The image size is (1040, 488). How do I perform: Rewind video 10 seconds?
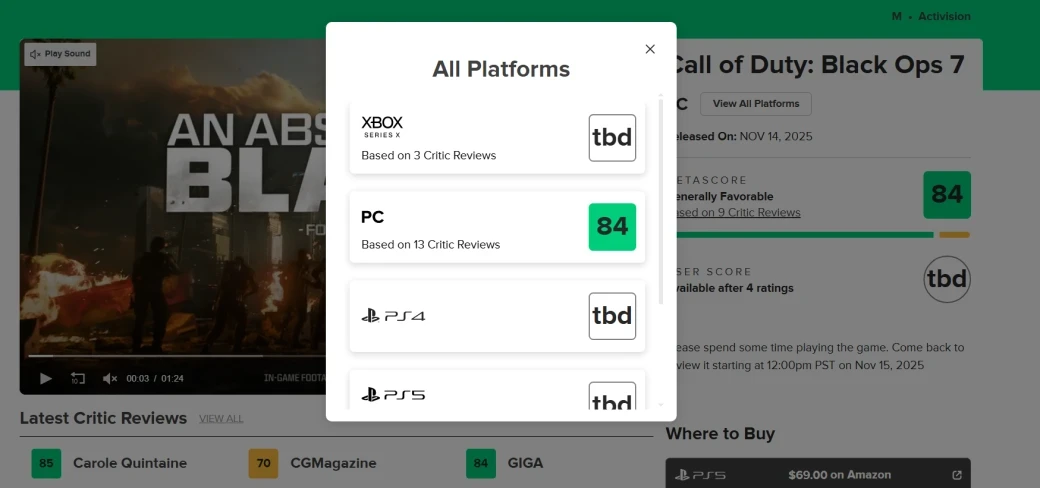78,378
